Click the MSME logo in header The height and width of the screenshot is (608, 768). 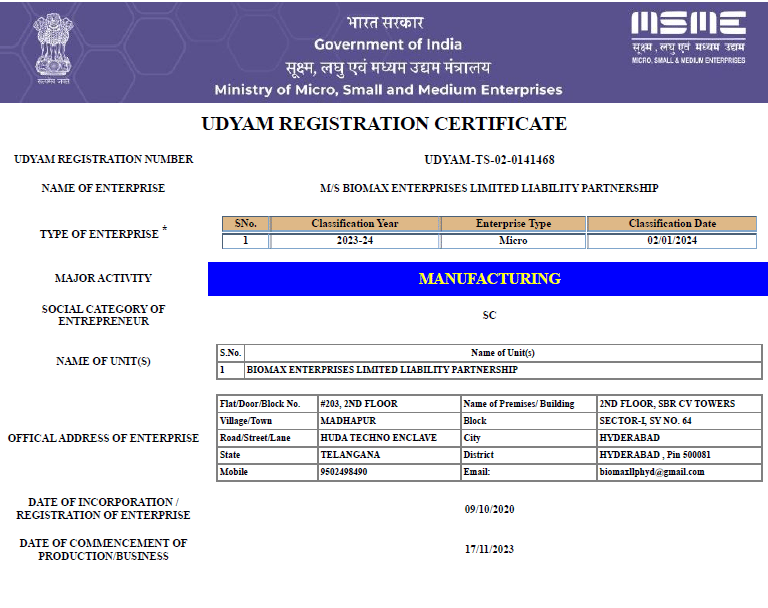point(688,38)
